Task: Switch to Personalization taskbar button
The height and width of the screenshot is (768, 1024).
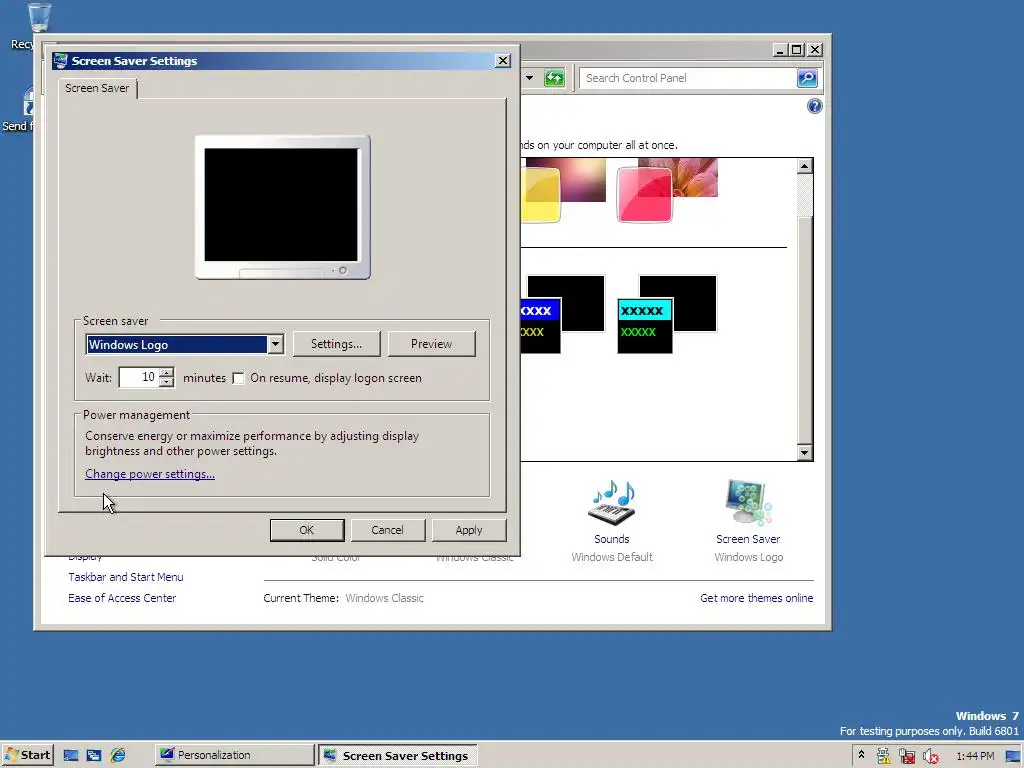Action: tap(235, 756)
